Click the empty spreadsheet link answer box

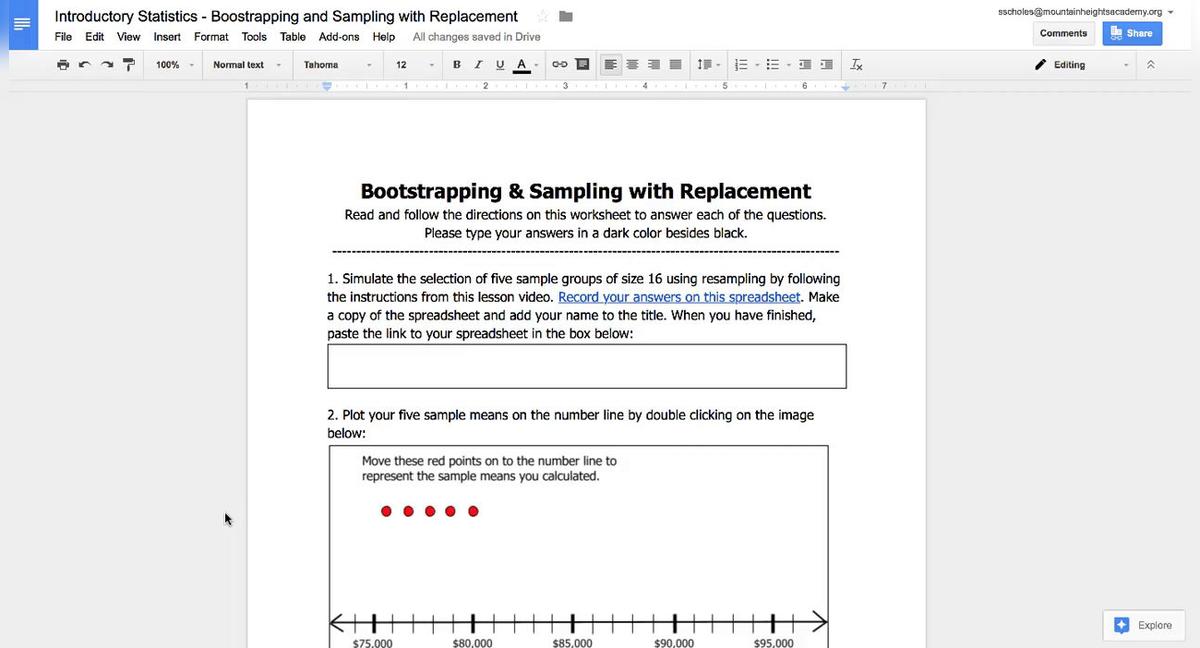point(586,366)
